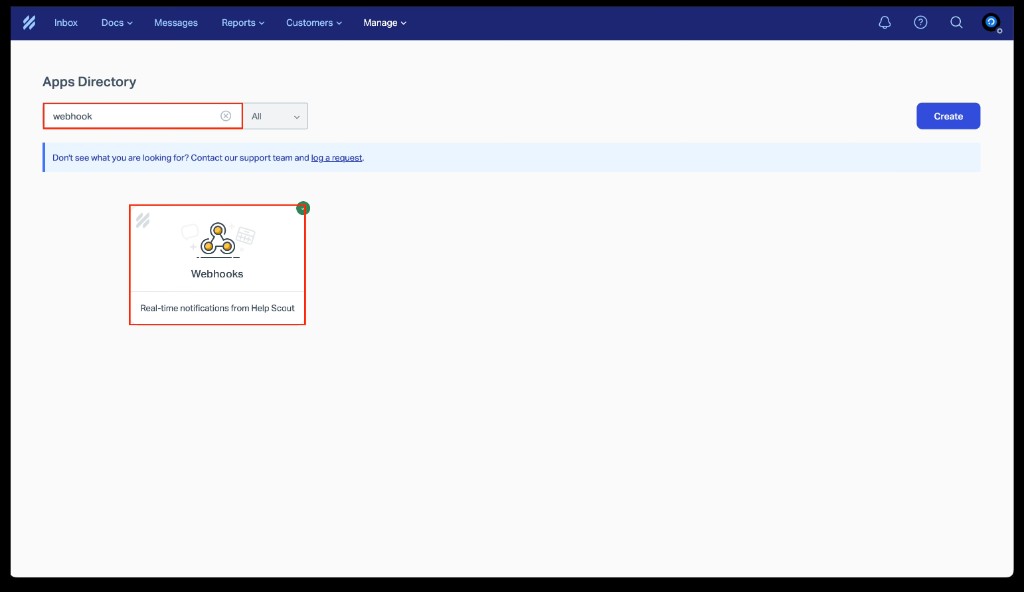The width and height of the screenshot is (1024, 592).
Task: Open the help question mark icon
Action: (x=920, y=23)
